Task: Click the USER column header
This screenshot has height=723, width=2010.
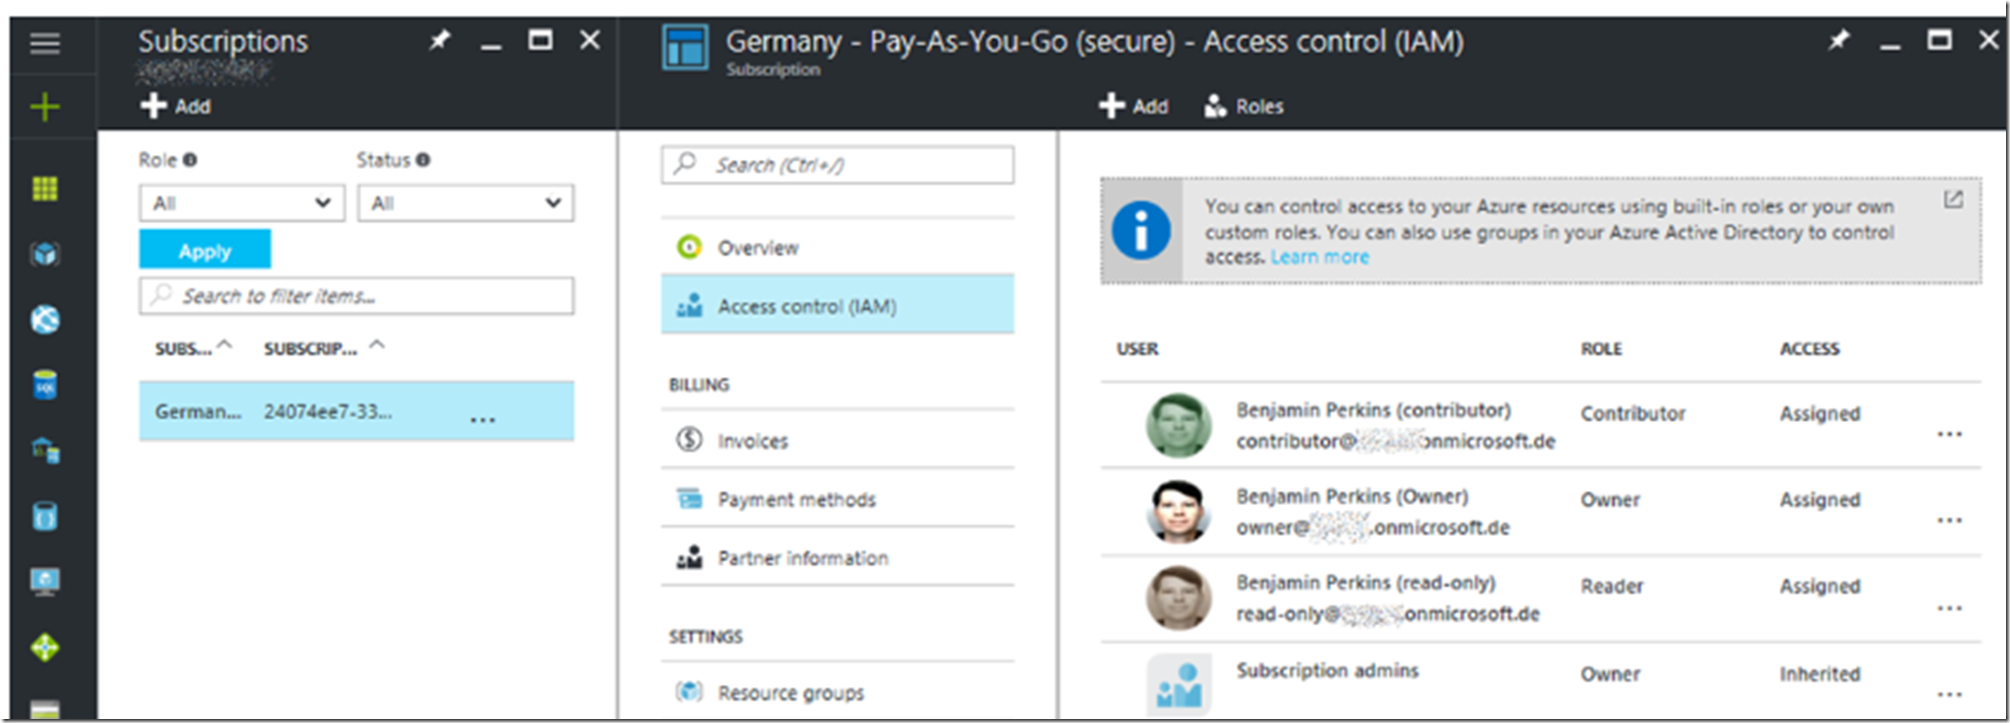Action: click(x=1138, y=349)
